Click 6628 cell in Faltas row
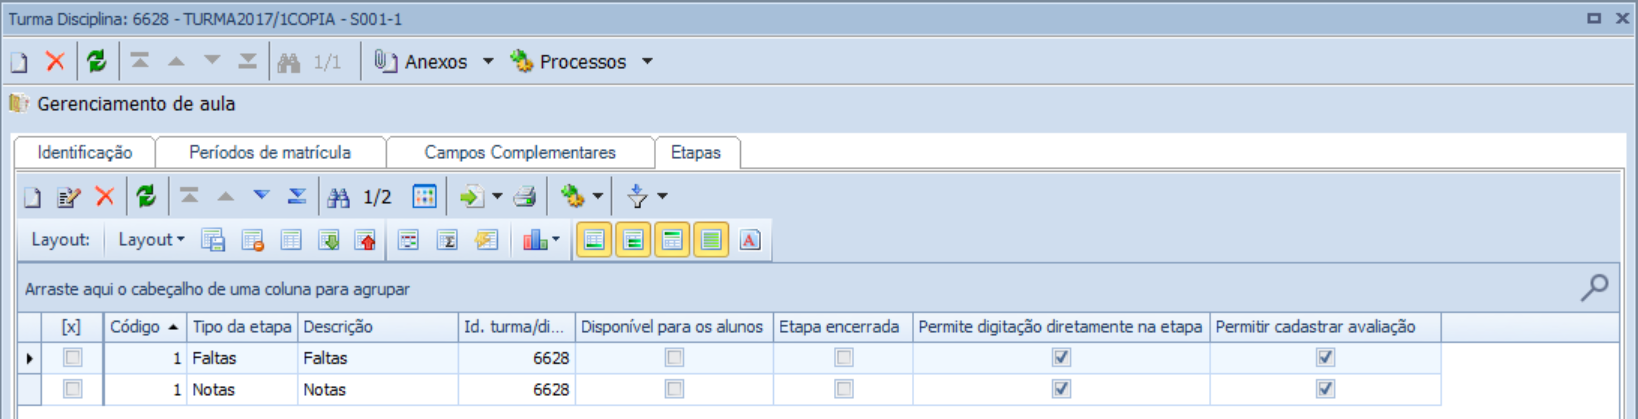 (516, 358)
